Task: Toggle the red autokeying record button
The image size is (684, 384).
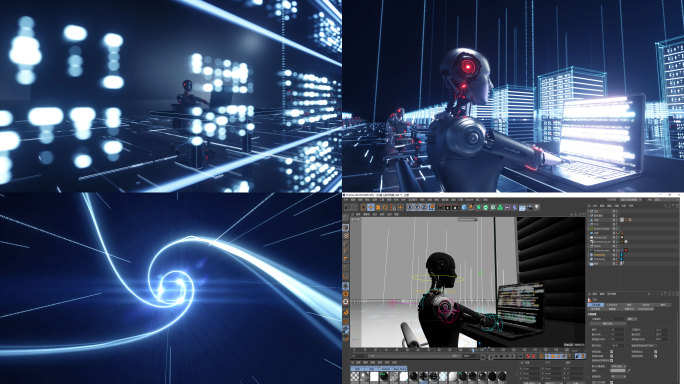Action: [534, 356]
